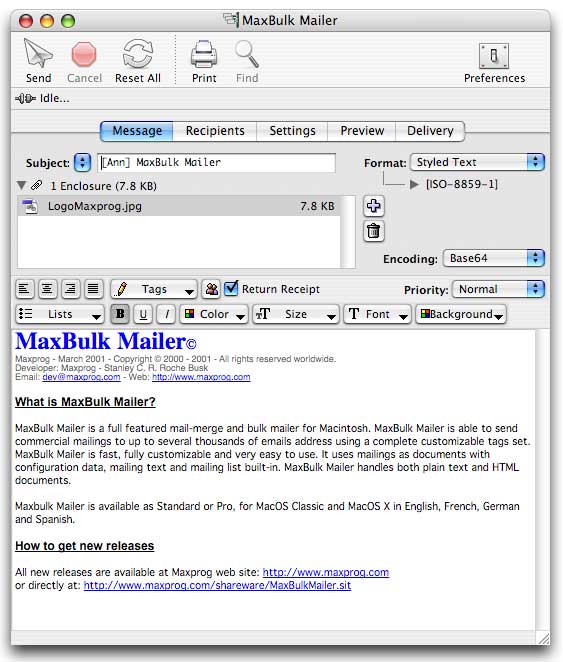Collapse the 1 Enclosure disclosure triangle
563x662 pixels.
tap(22, 185)
